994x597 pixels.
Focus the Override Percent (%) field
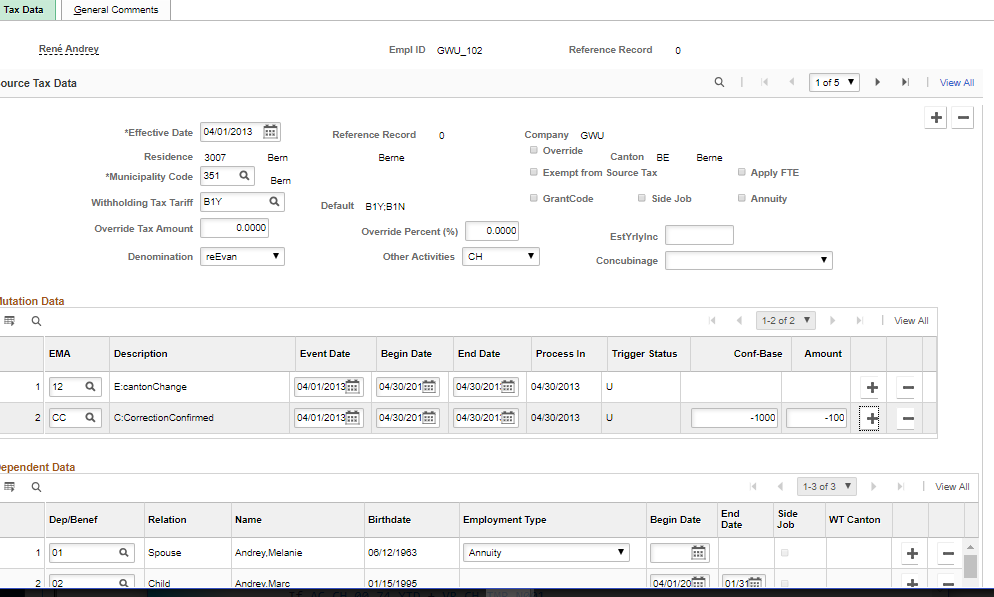(x=492, y=231)
